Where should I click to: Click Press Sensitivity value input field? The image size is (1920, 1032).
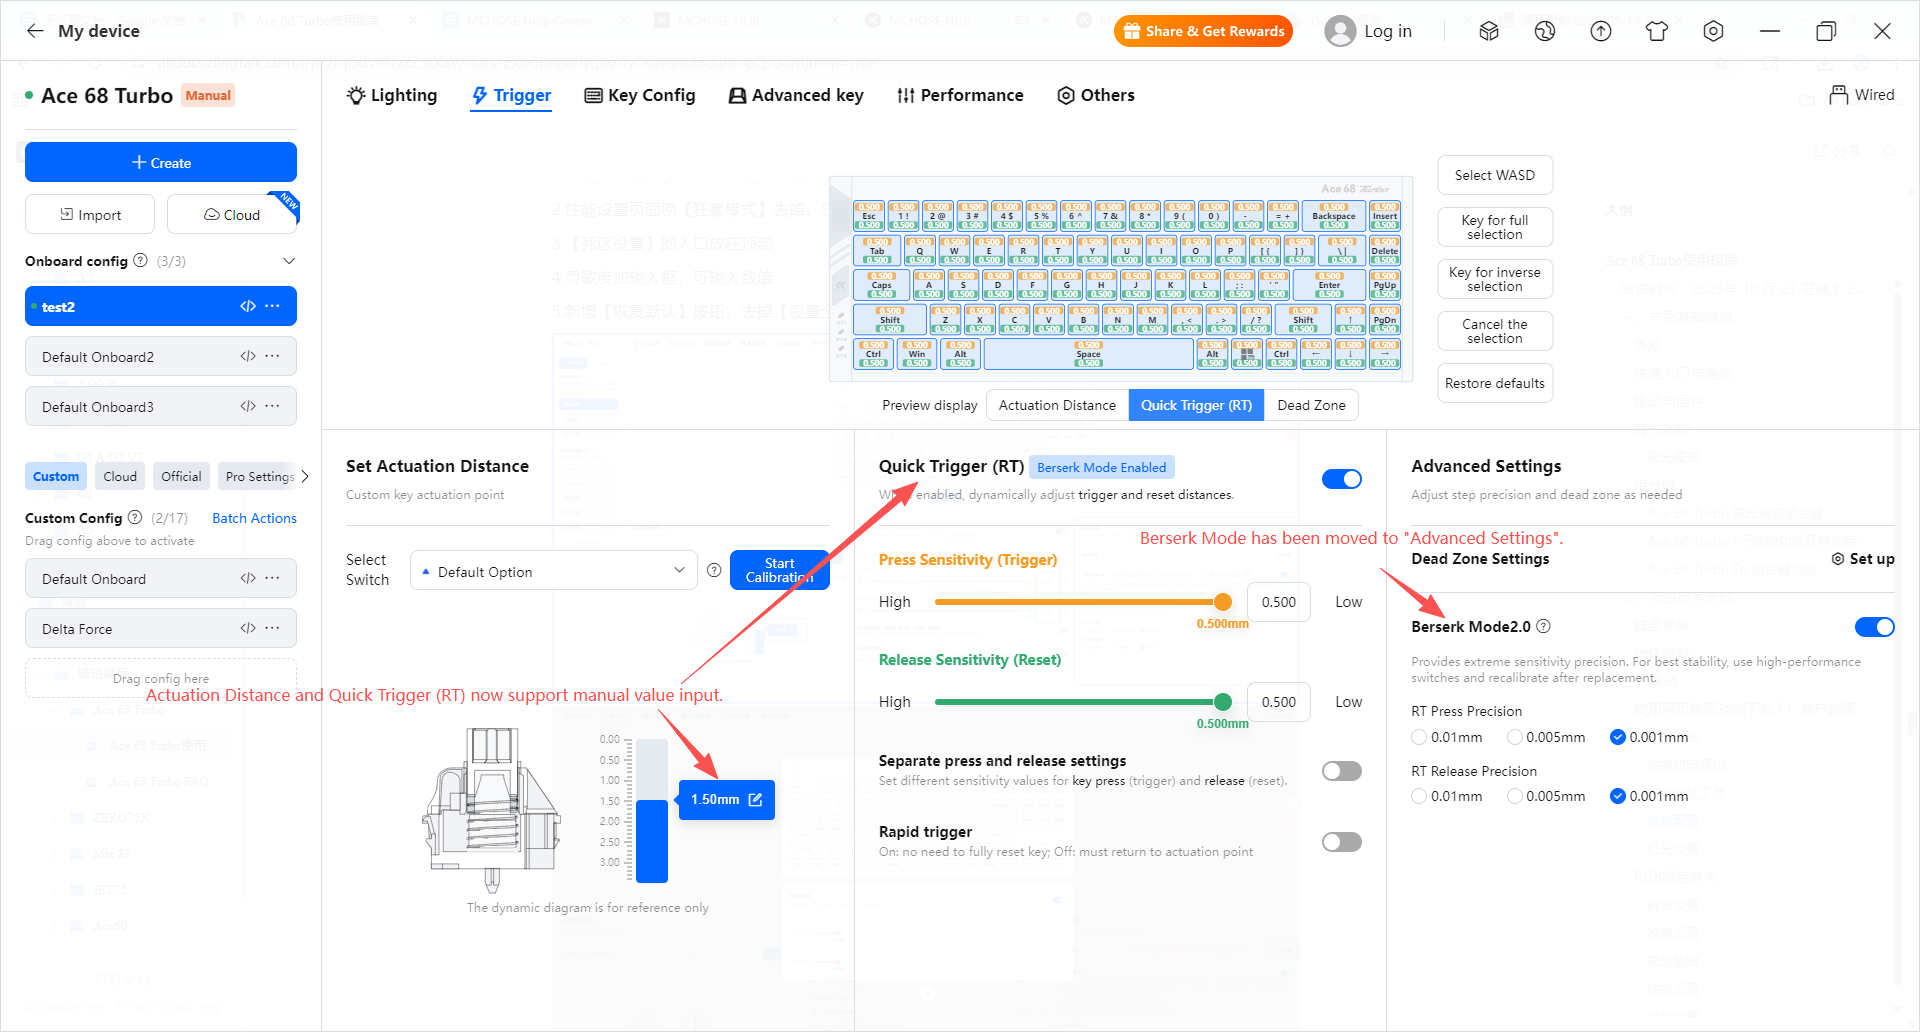[x=1279, y=602]
